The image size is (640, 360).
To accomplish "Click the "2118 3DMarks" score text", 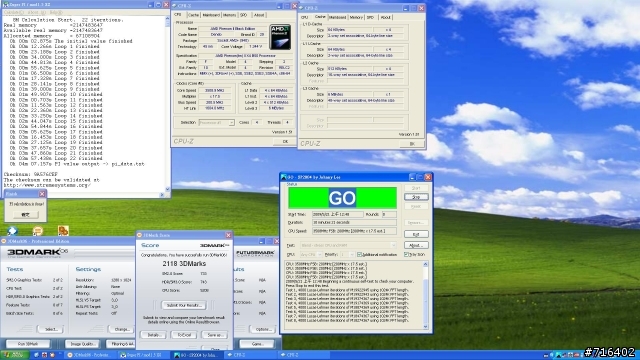I will click(x=184, y=264).
